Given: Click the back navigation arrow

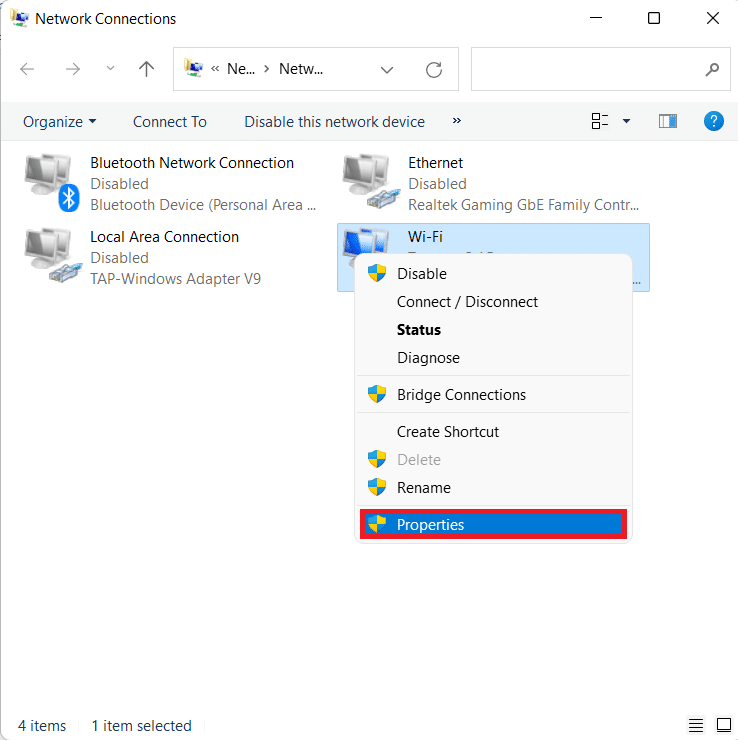Looking at the screenshot, I should click(27, 69).
